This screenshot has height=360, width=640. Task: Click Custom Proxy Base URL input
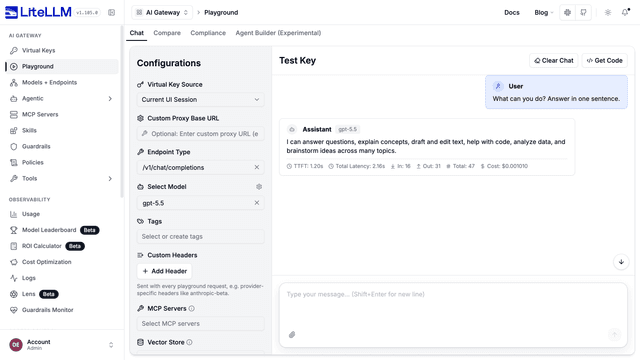pyautogui.click(x=200, y=133)
